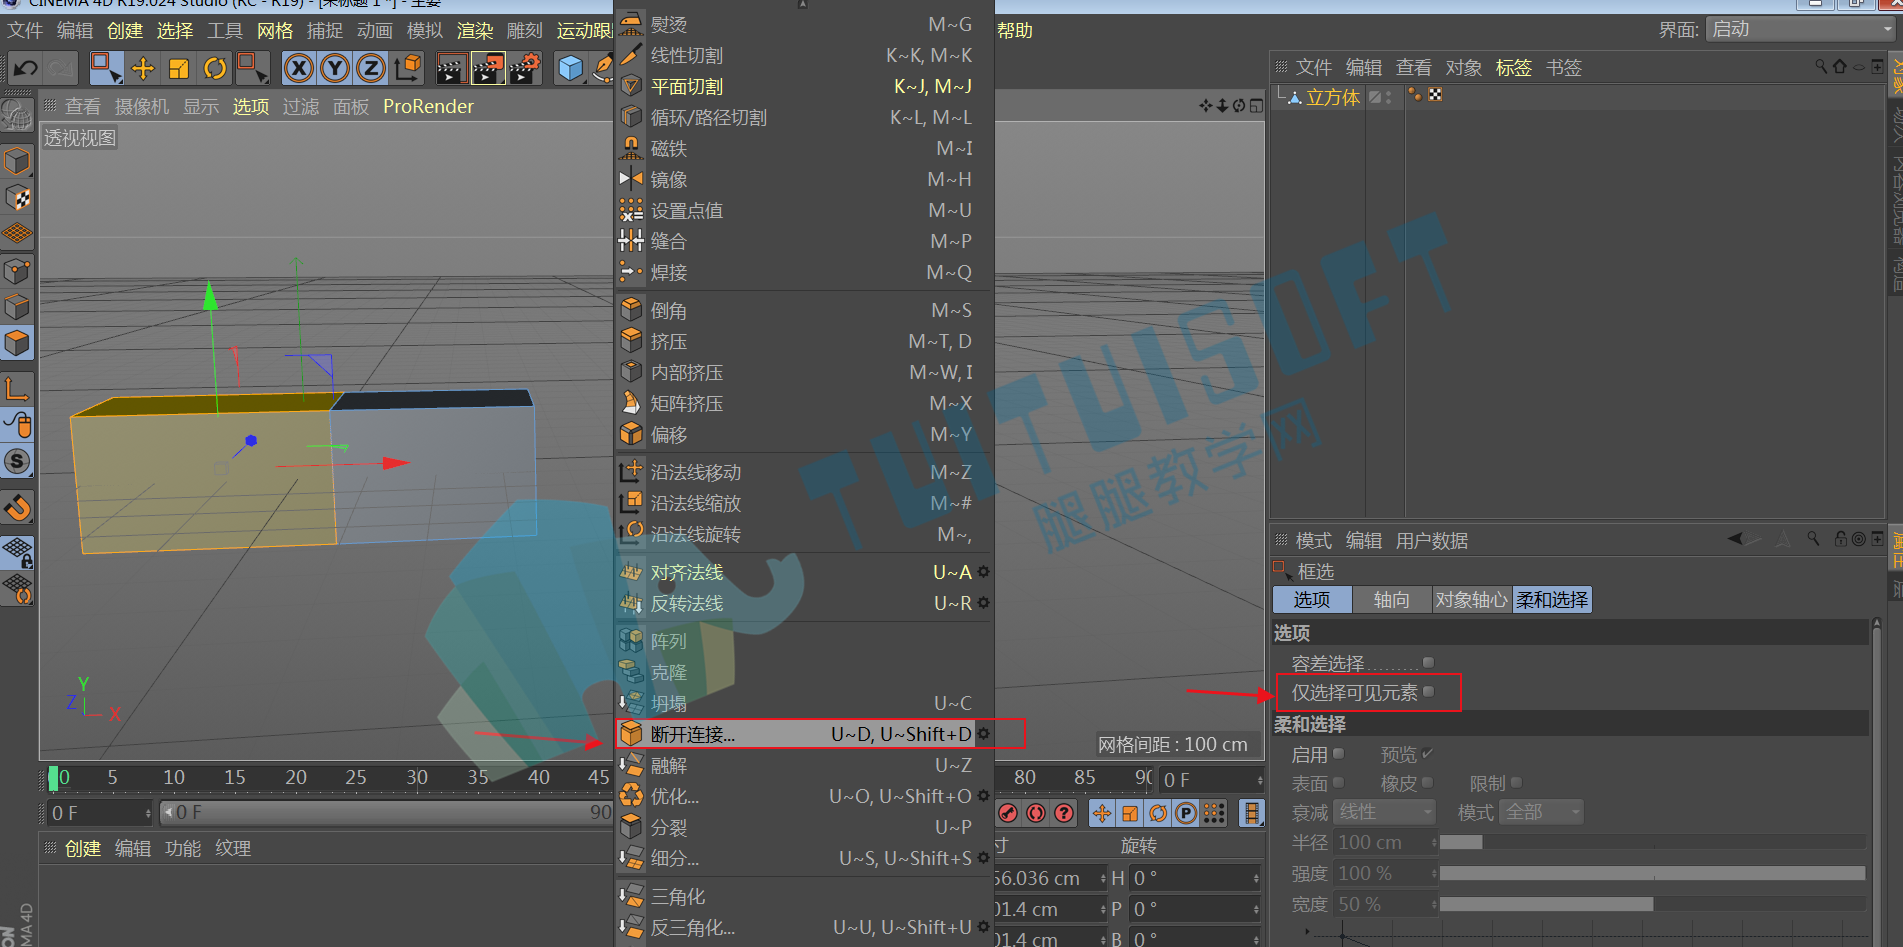Enable polygon mode in left sidebar
Screen dimensions: 1903x947
(18, 344)
